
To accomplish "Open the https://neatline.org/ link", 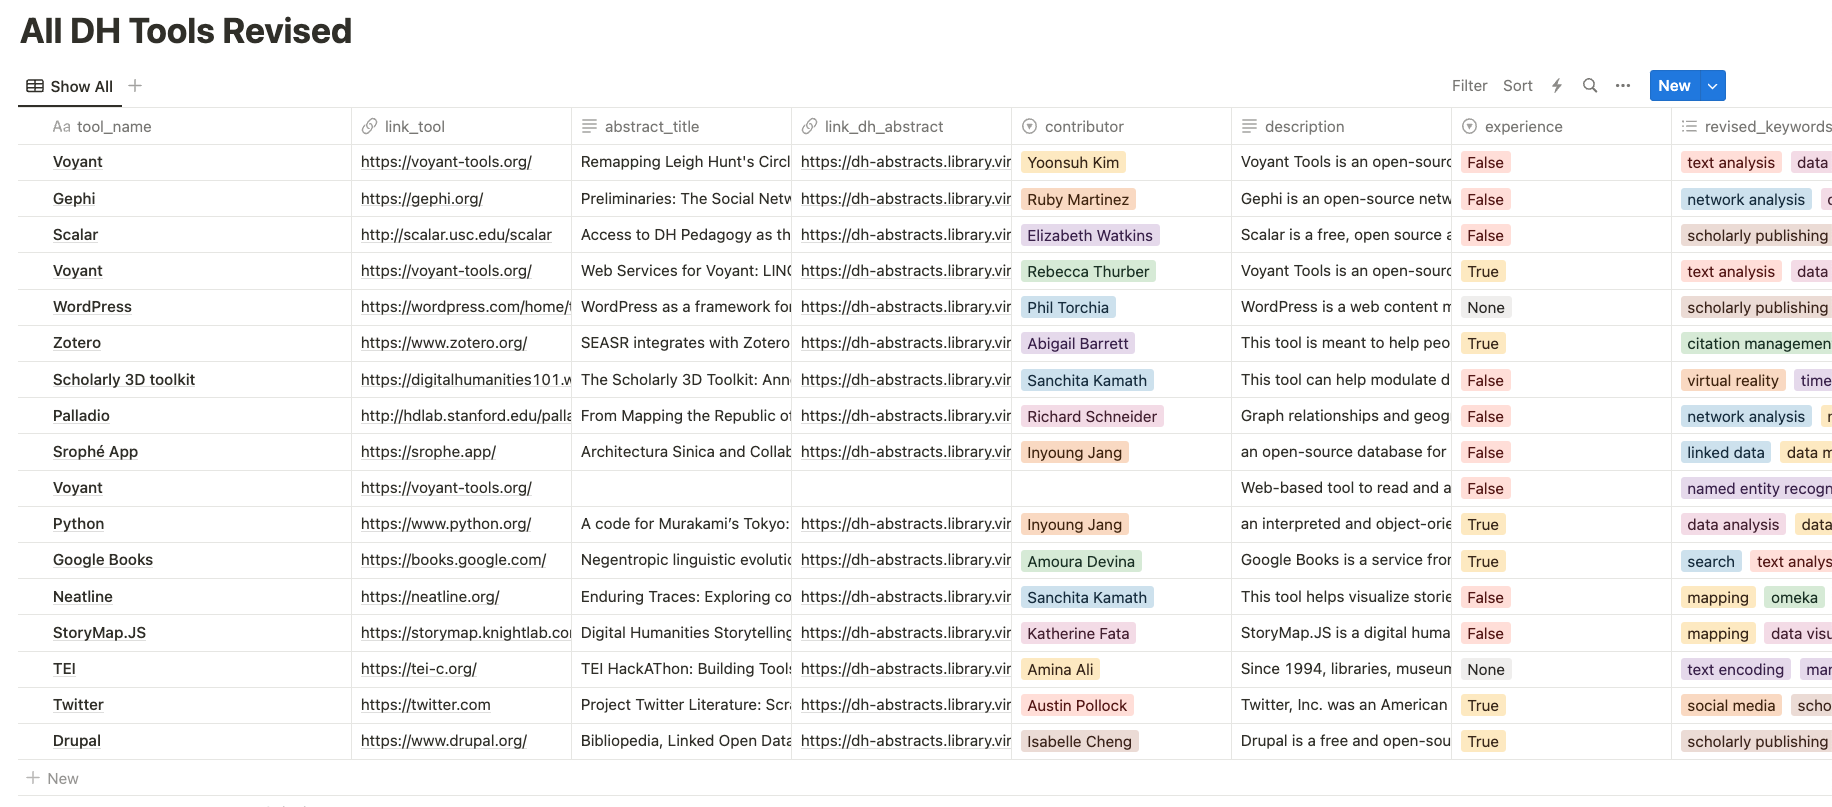I will [x=430, y=597].
